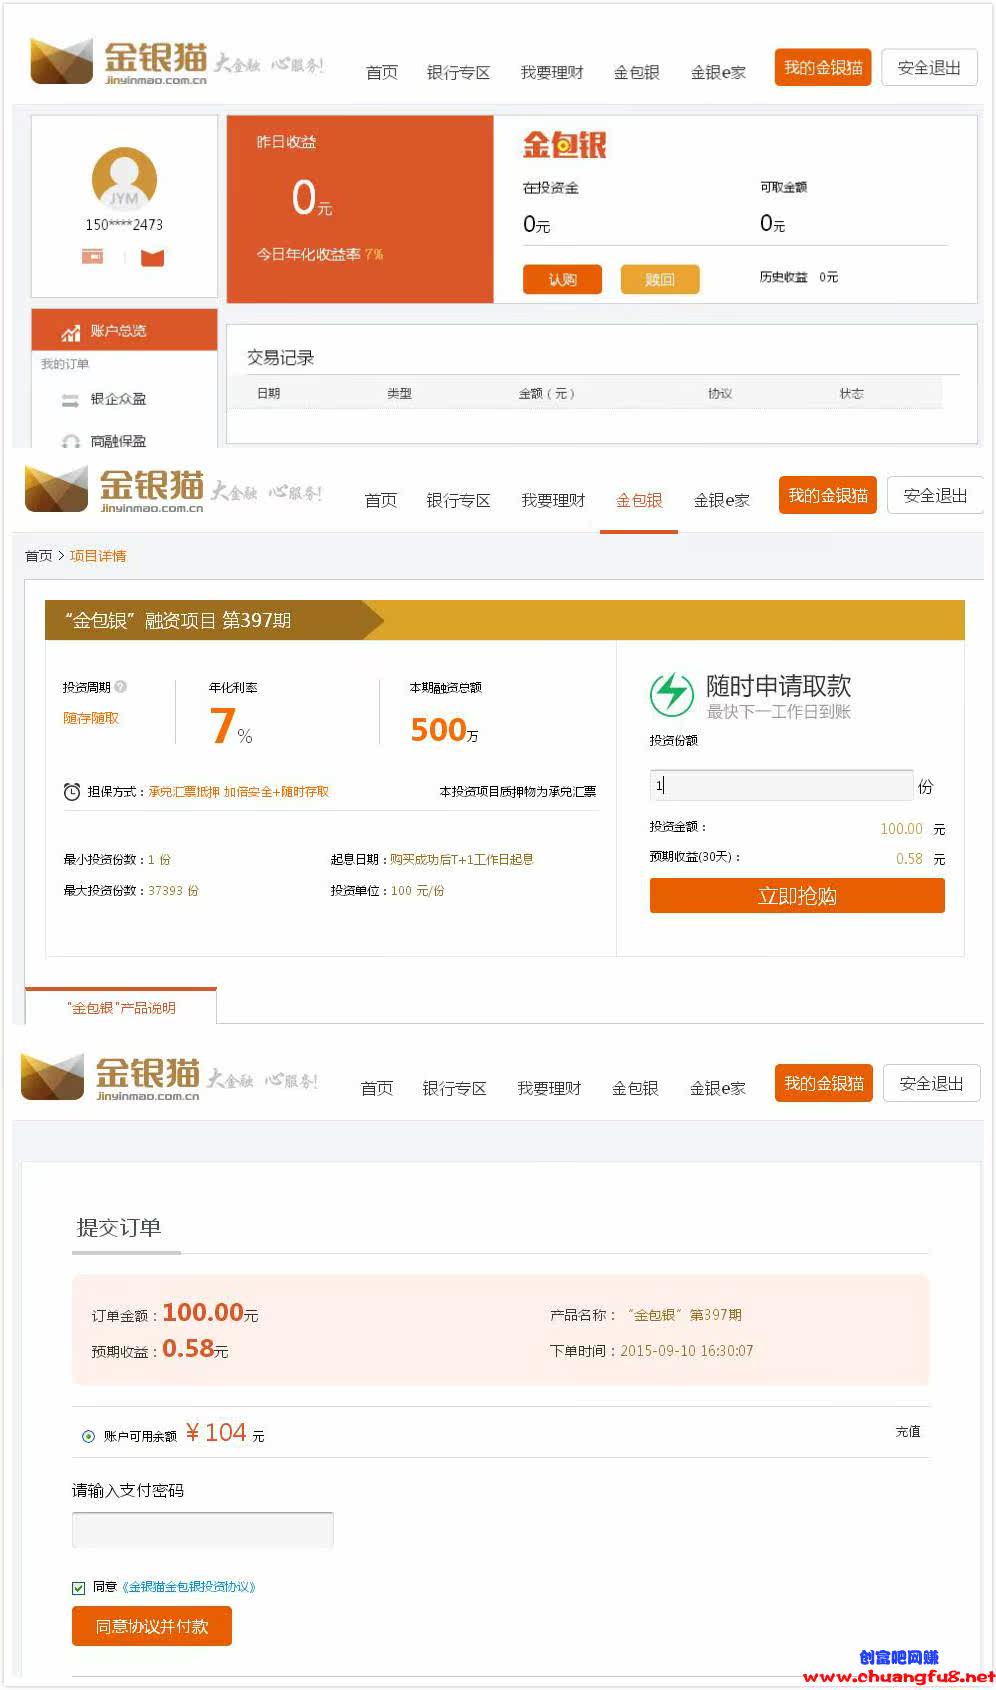This screenshot has height=1690, width=996.
Task: Click the phone number 150****2473
Action: [124, 225]
